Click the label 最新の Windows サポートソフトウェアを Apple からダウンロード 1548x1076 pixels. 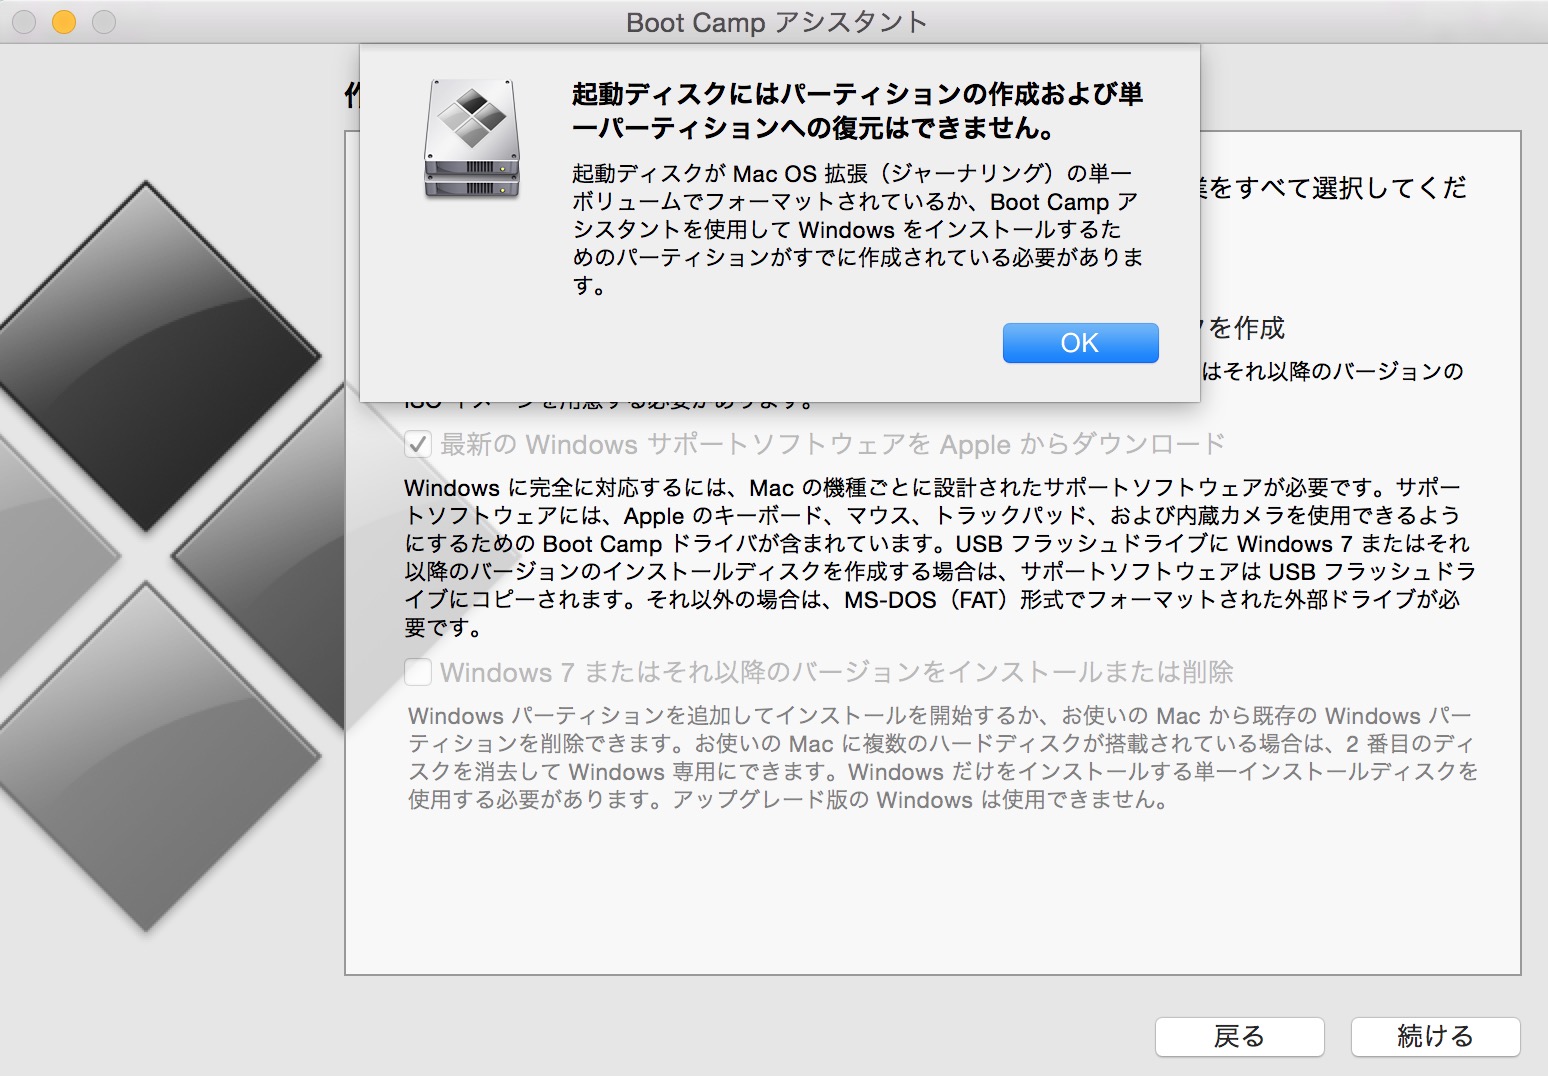pyautogui.click(x=833, y=444)
